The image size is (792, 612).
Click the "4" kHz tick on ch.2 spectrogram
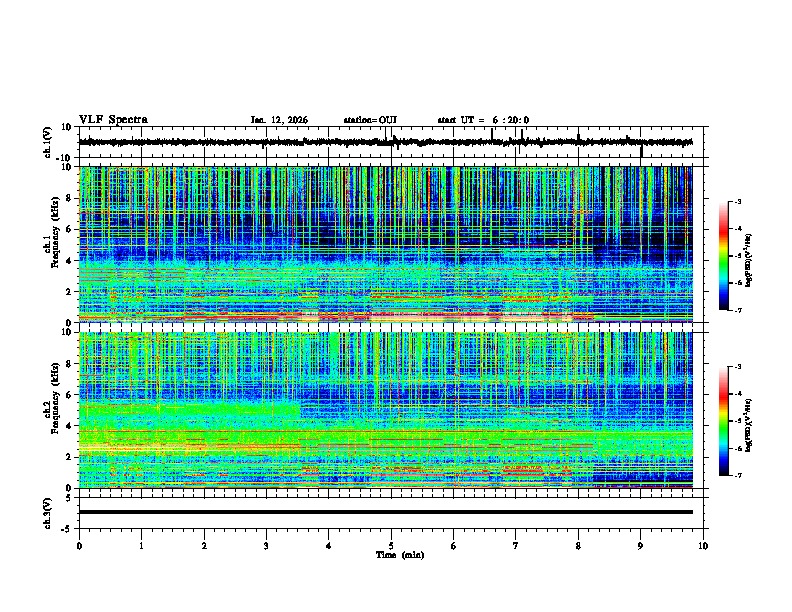click(x=69, y=426)
